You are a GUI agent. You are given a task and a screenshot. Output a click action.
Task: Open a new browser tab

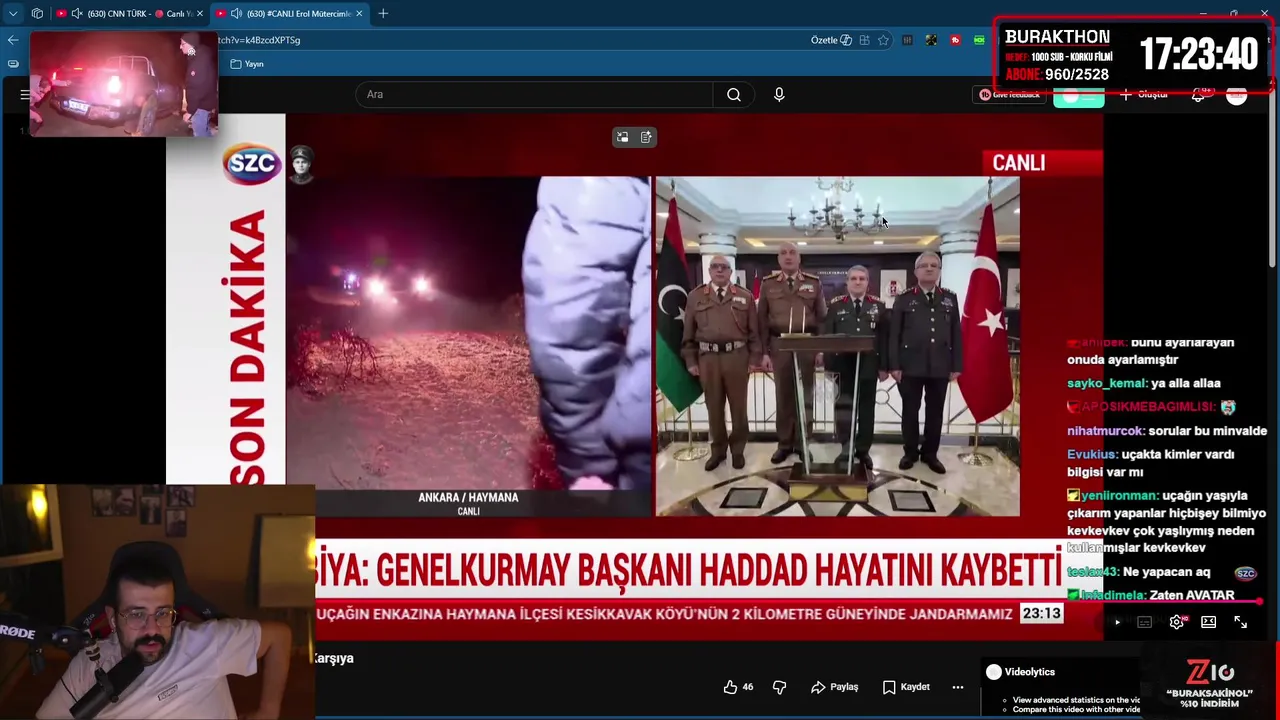tap(383, 14)
